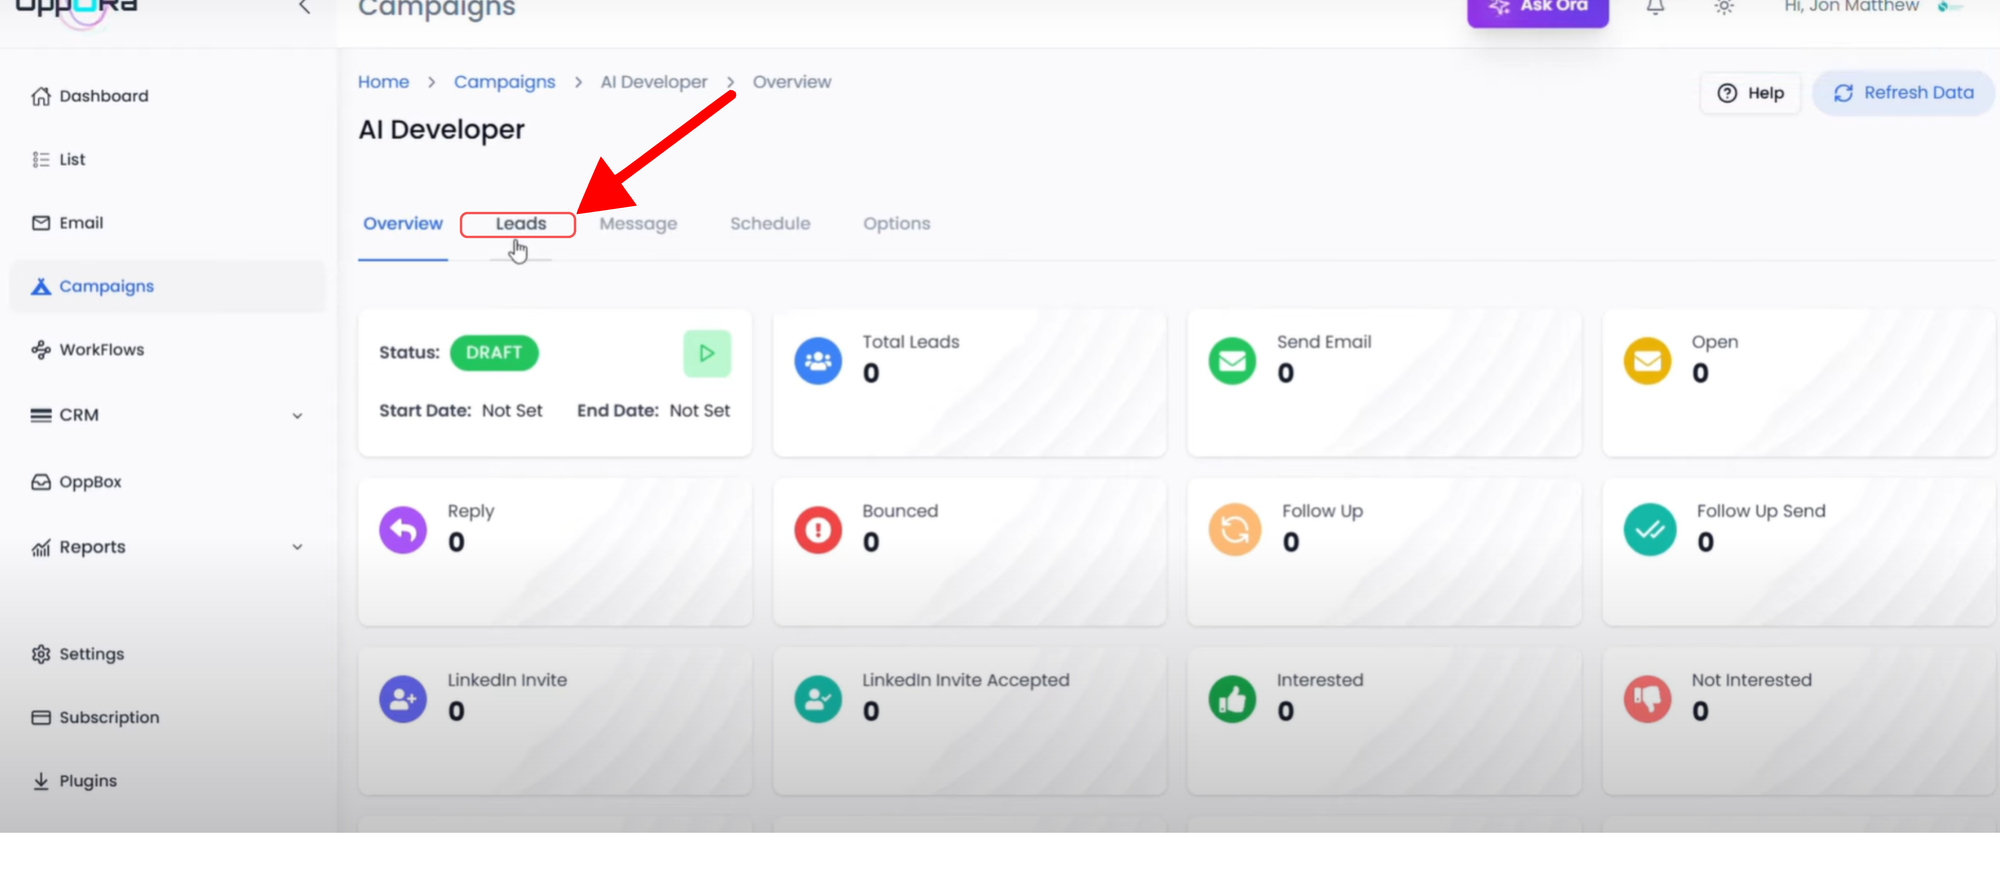Click the Campaigns breadcrumb link
This screenshot has width=2000, height=871.
coord(504,82)
